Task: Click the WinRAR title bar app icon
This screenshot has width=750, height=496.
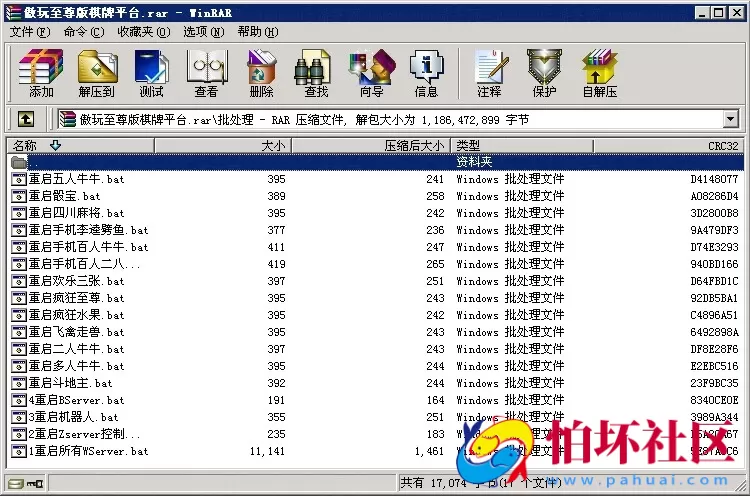Action: coord(13,12)
